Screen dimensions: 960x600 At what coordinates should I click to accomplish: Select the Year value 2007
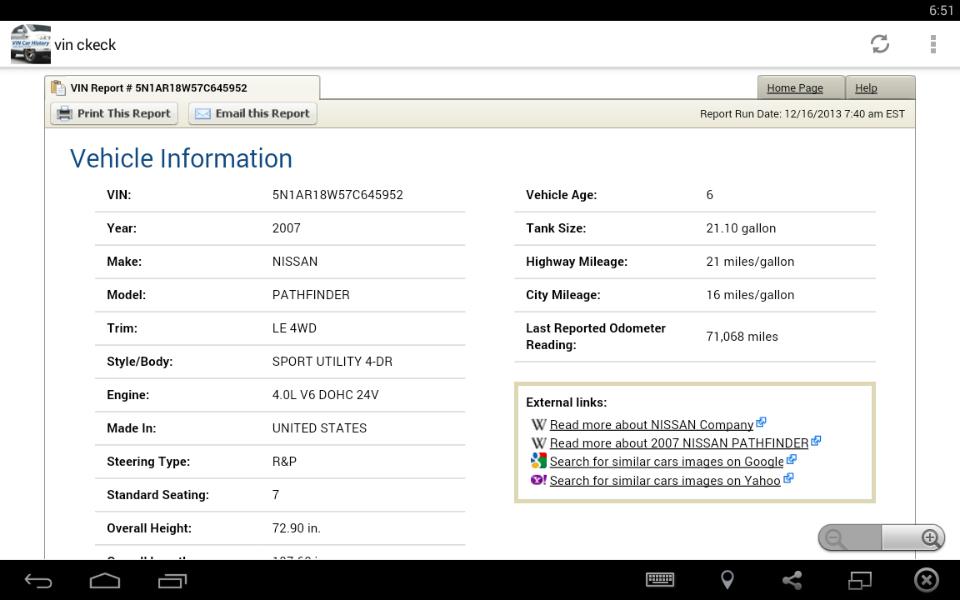pyautogui.click(x=286, y=228)
